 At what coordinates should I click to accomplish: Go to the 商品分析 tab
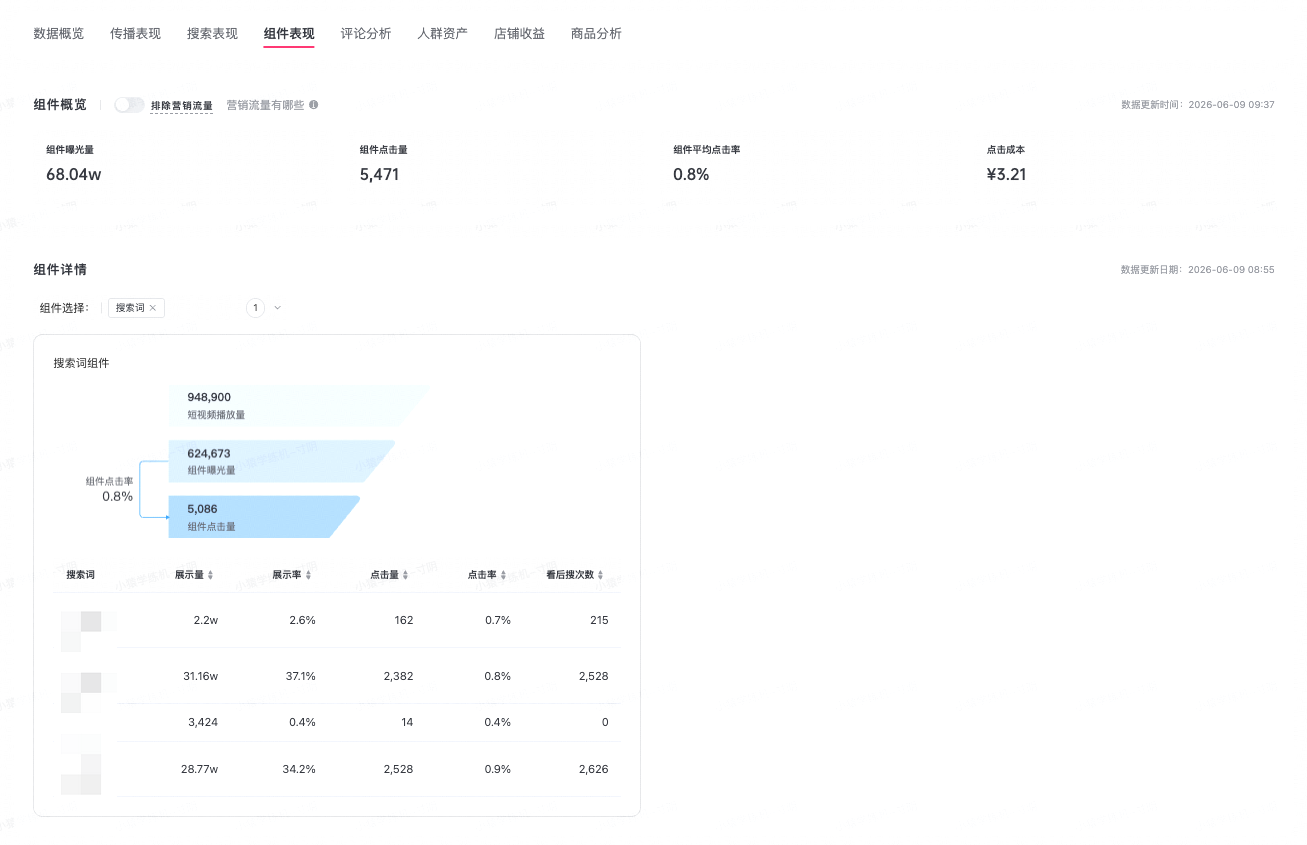(596, 33)
